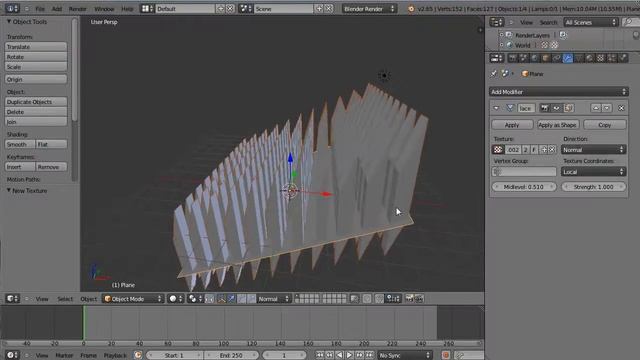Viewport: 640px width, 360px height.
Task: Open the World properties tab icon
Action: tap(535, 58)
